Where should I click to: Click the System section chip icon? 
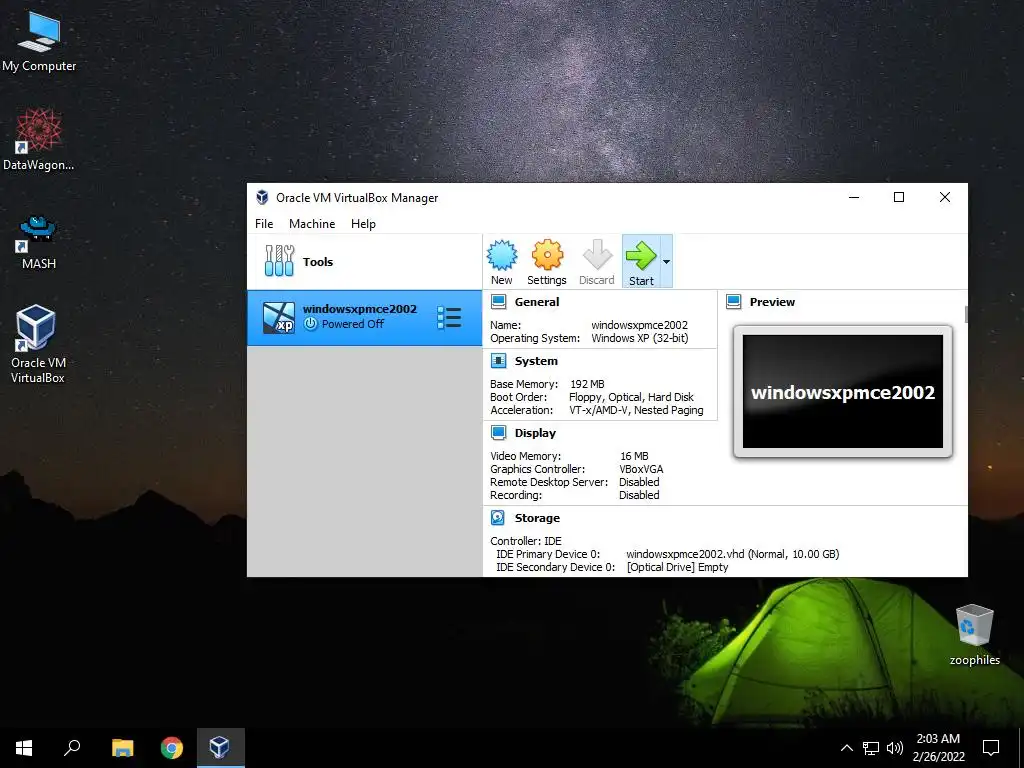pos(498,361)
